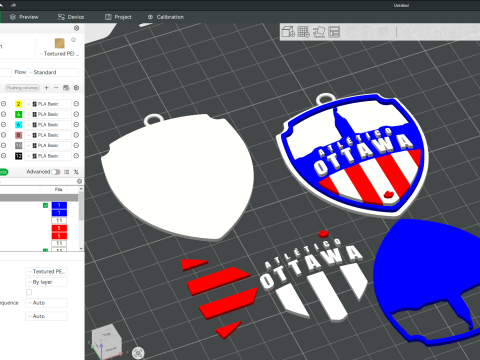Switch to the Project tab

118,17
